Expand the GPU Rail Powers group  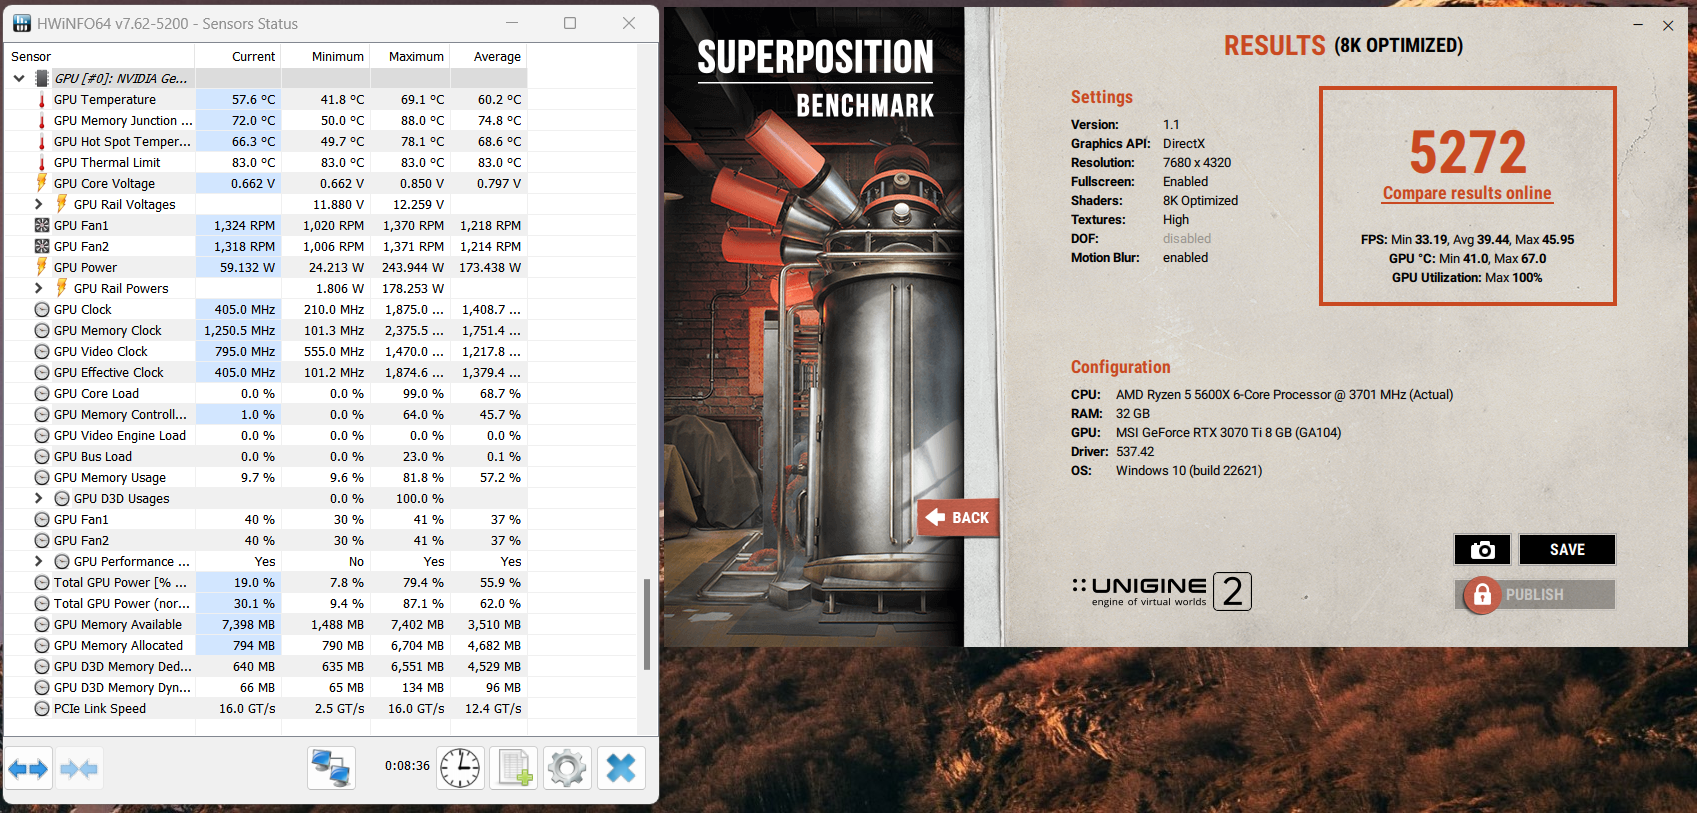tap(39, 288)
